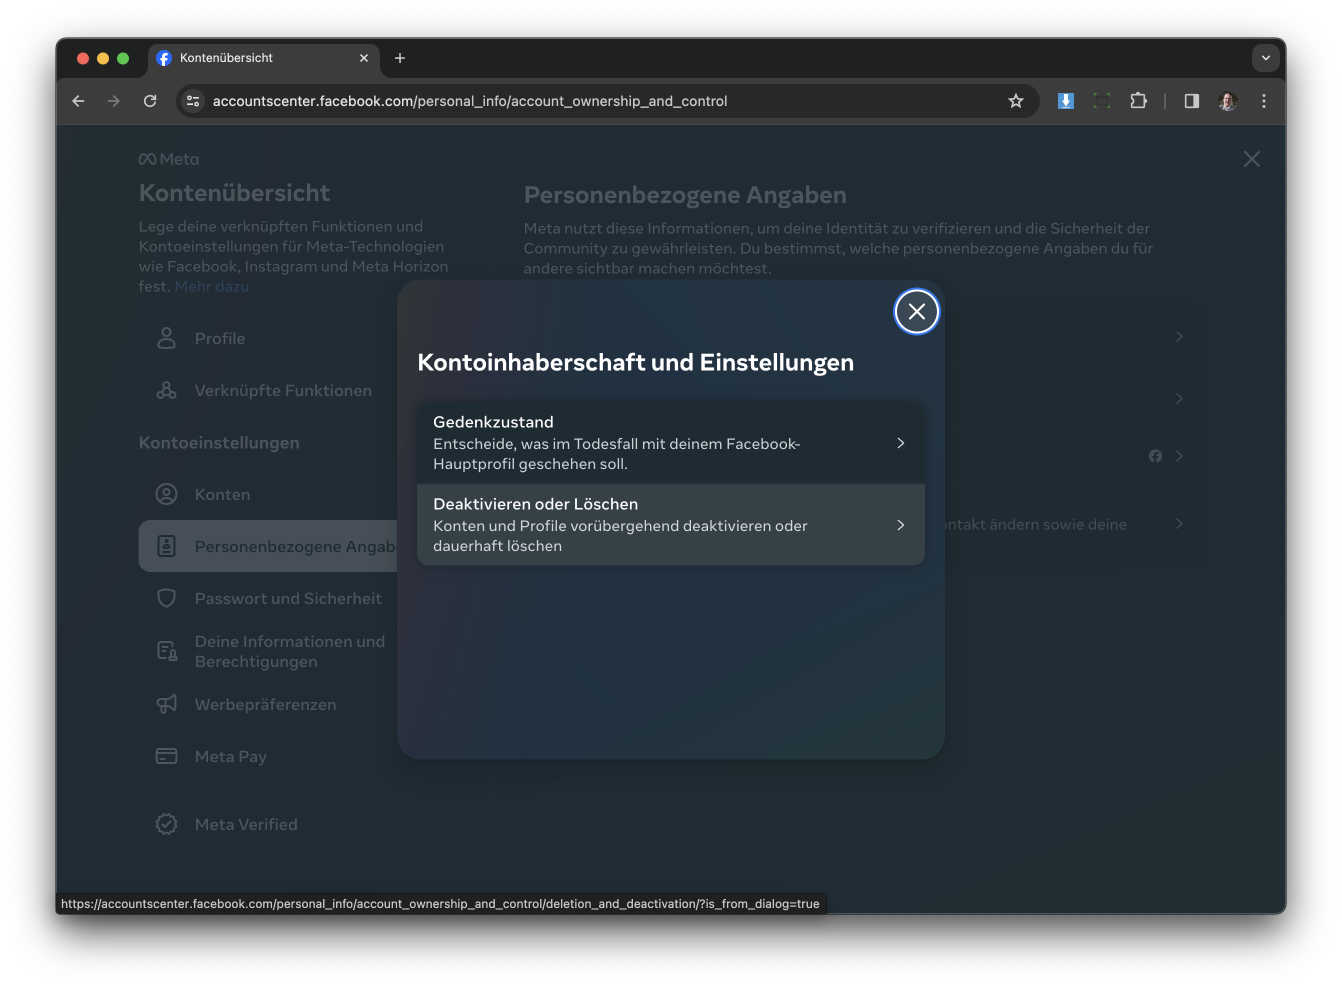Close the Kontoinhaberschaft dialog with X button
Image resolution: width=1342 pixels, height=988 pixels.
tap(916, 312)
